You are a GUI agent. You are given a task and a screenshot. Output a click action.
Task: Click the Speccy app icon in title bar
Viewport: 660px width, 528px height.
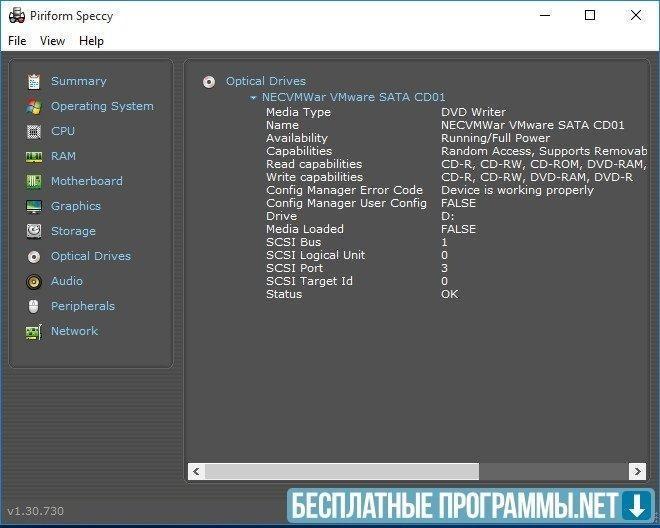pyautogui.click(x=17, y=16)
